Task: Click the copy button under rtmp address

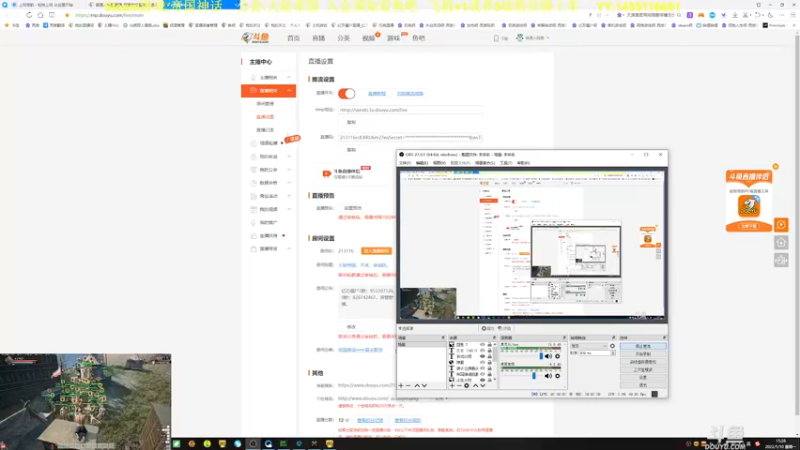Action: click(351, 122)
